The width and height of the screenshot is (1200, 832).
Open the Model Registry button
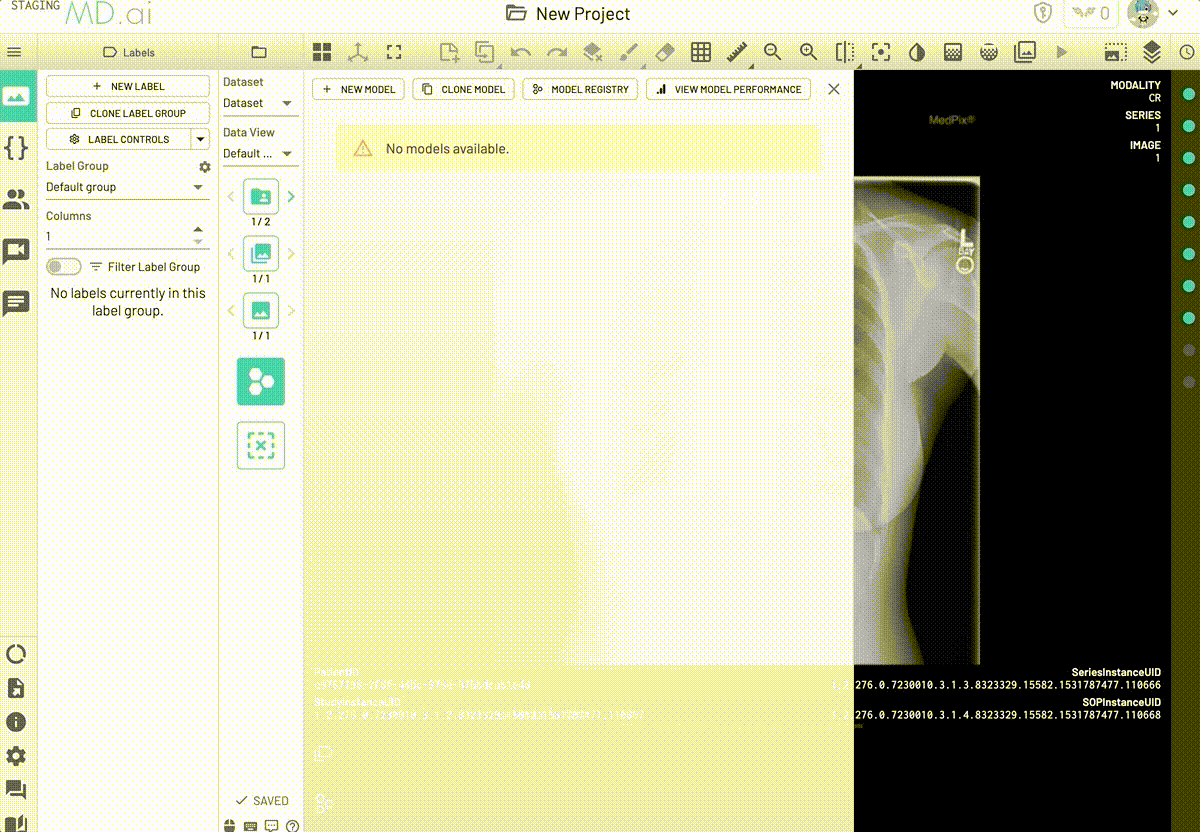(x=580, y=89)
